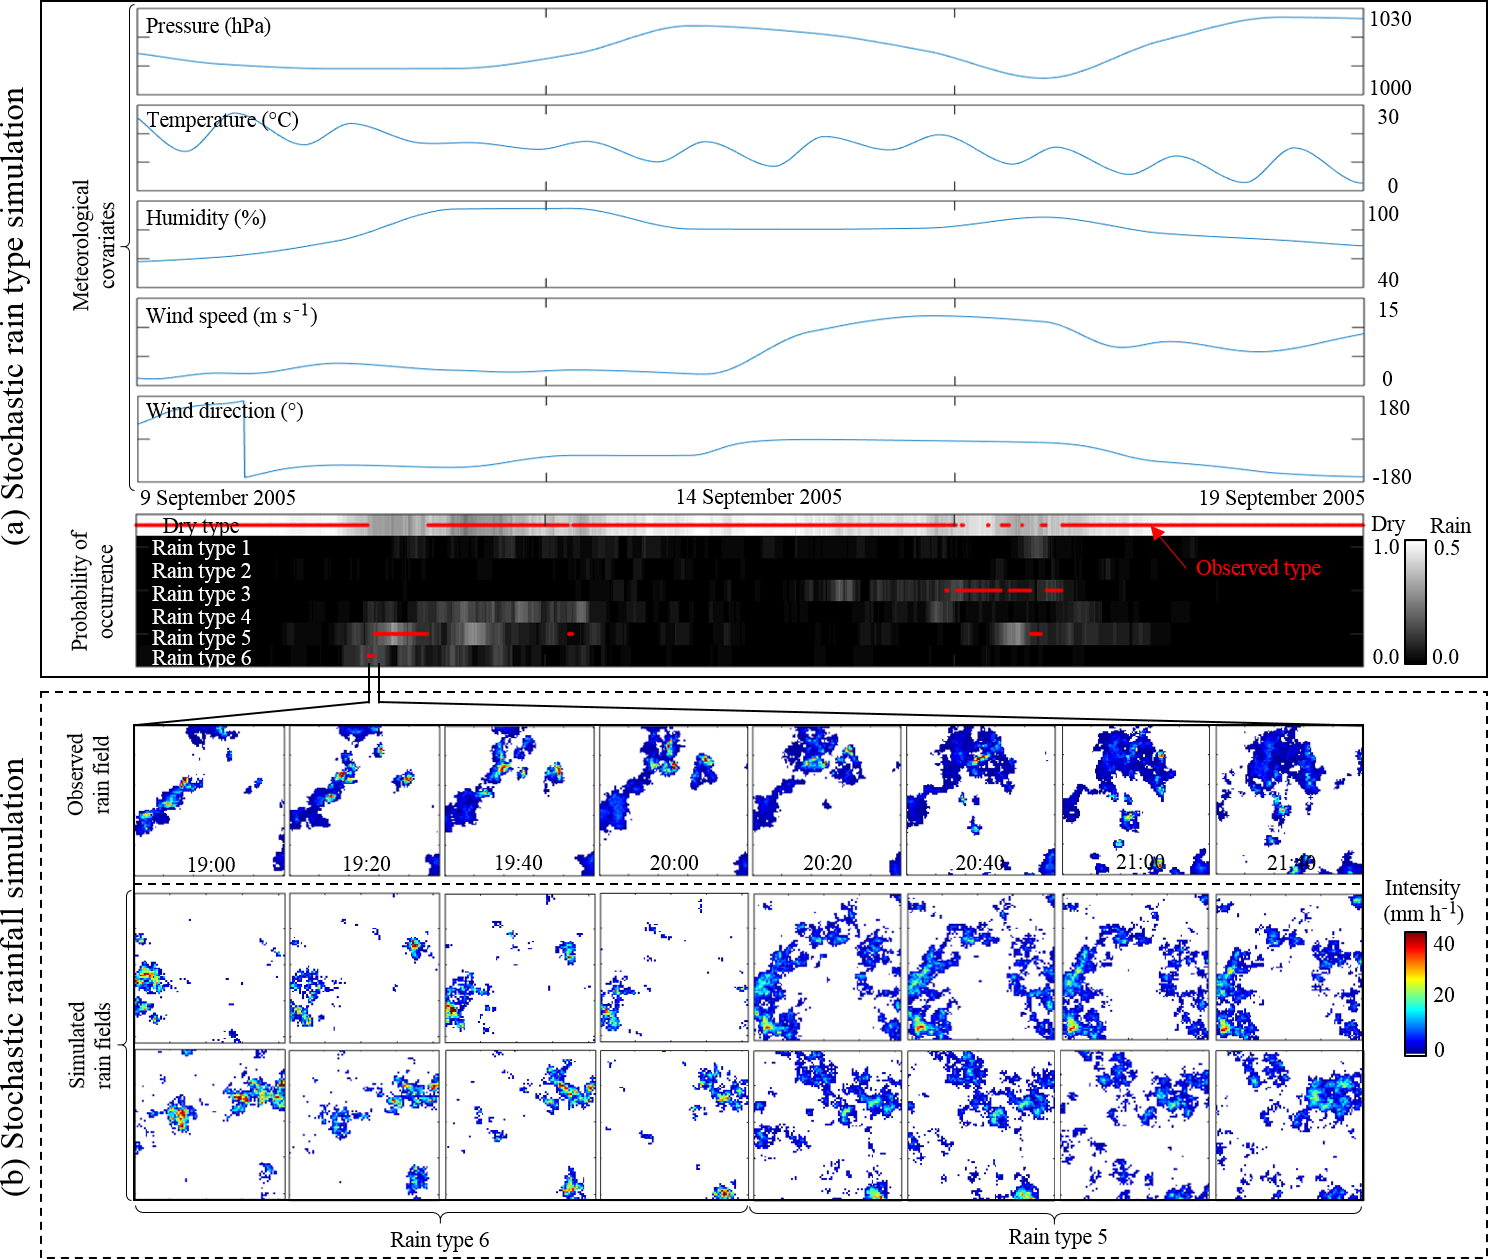Click the observed rain field at 20:00
This screenshot has height=1259, width=1488.
click(673, 800)
